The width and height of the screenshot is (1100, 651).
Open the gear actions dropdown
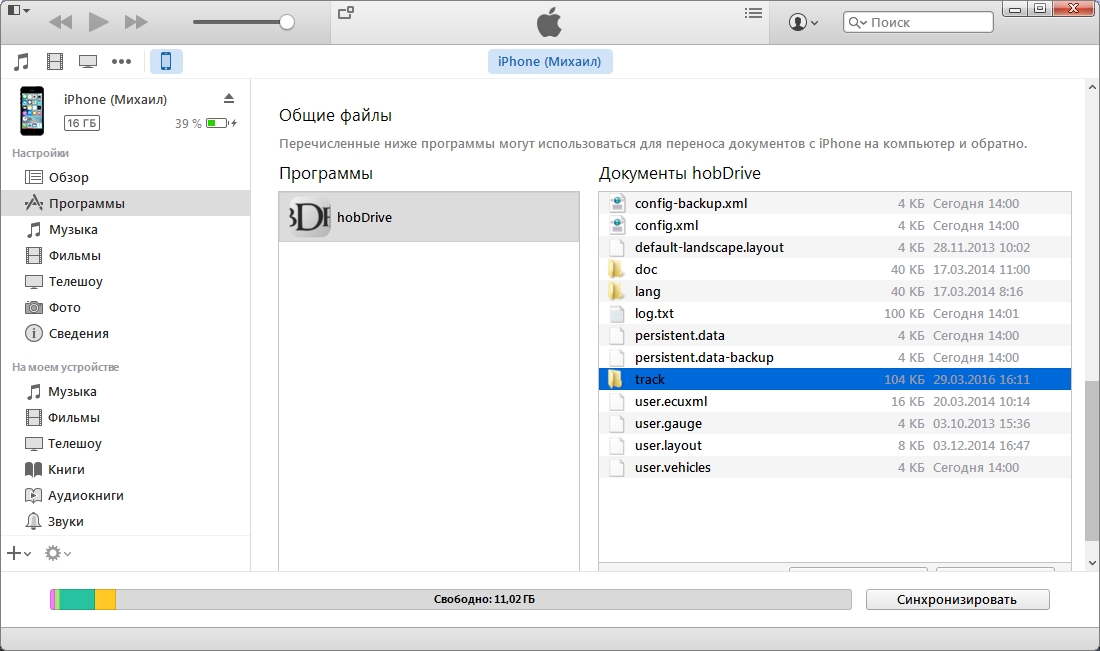(x=58, y=553)
